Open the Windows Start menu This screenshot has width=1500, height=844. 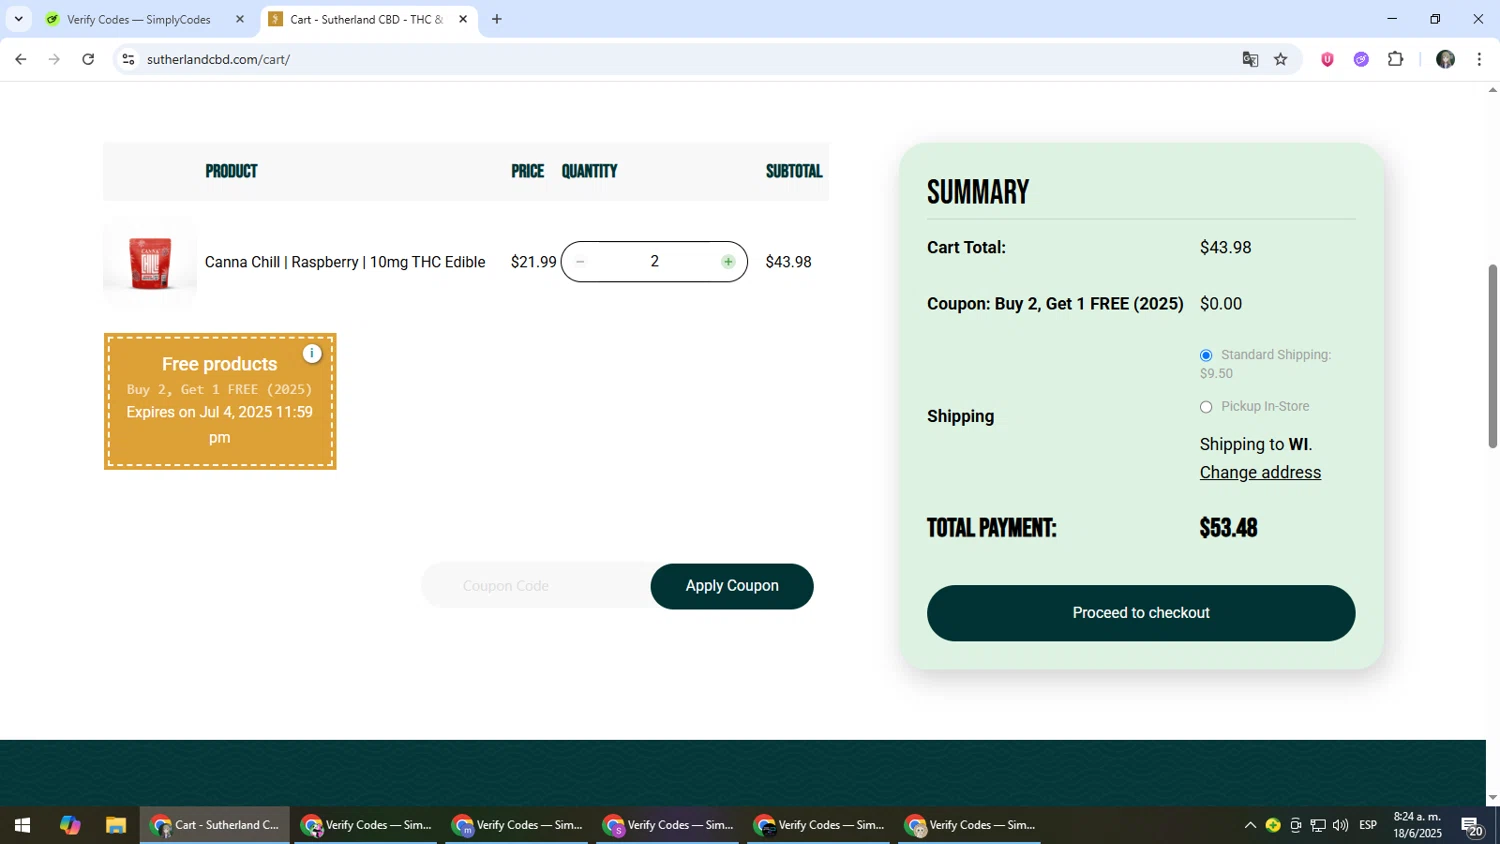22,826
